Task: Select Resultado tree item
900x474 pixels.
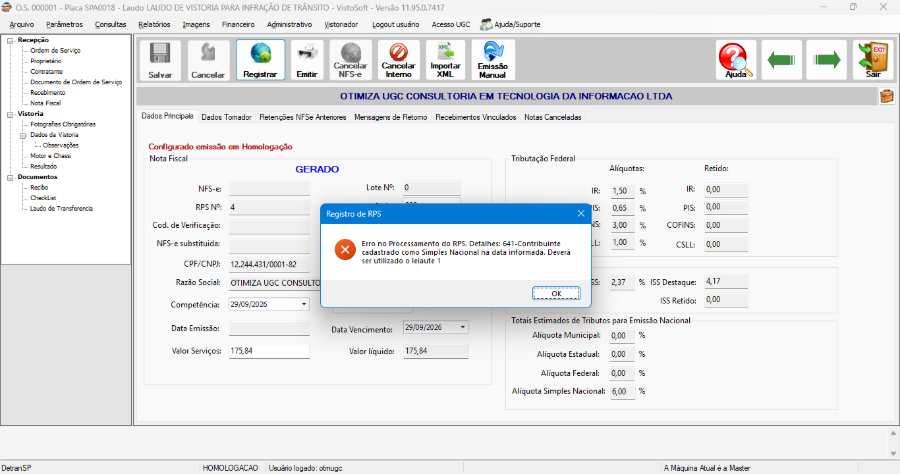Action: click(44, 166)
